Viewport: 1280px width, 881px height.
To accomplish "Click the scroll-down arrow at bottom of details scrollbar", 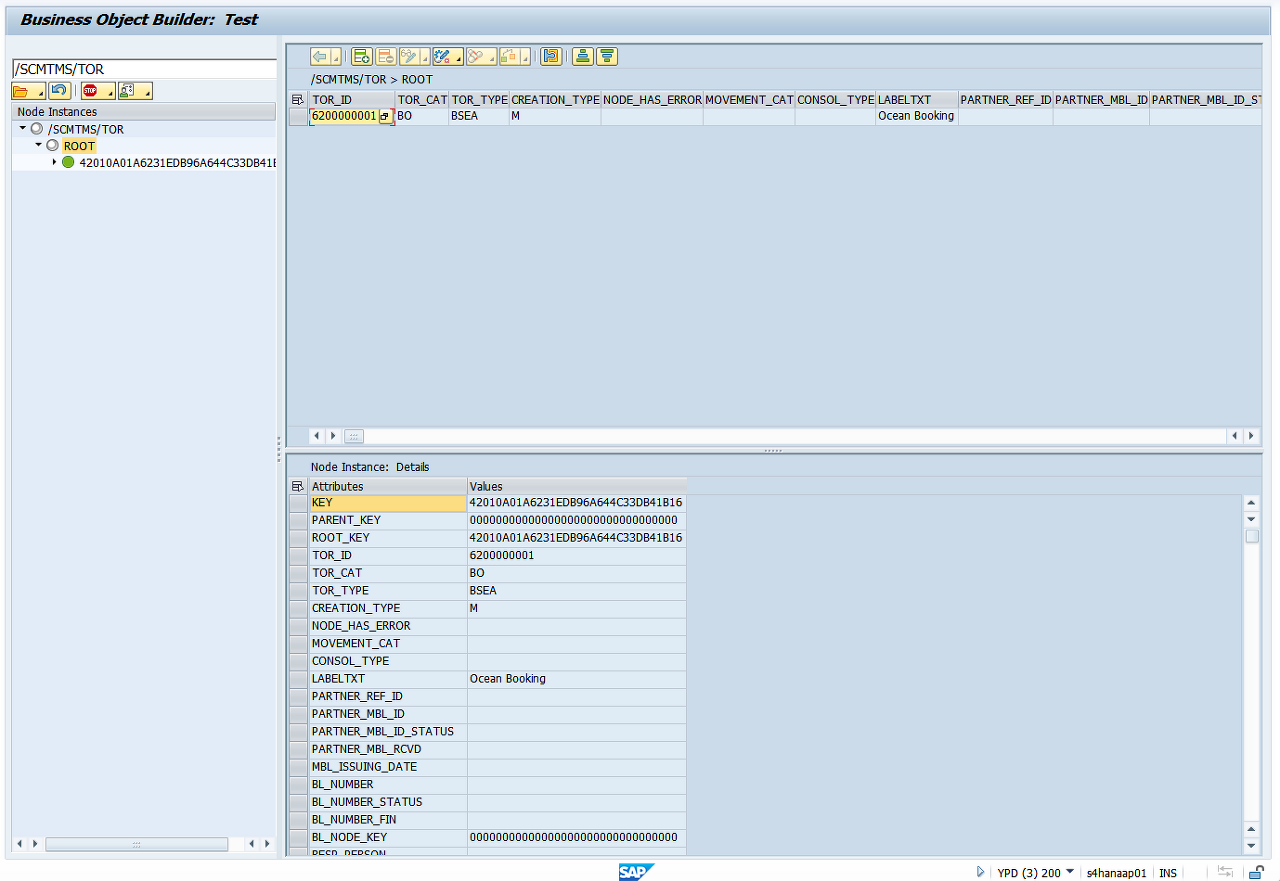I will pyautogui.click(x=1252, y=846).
